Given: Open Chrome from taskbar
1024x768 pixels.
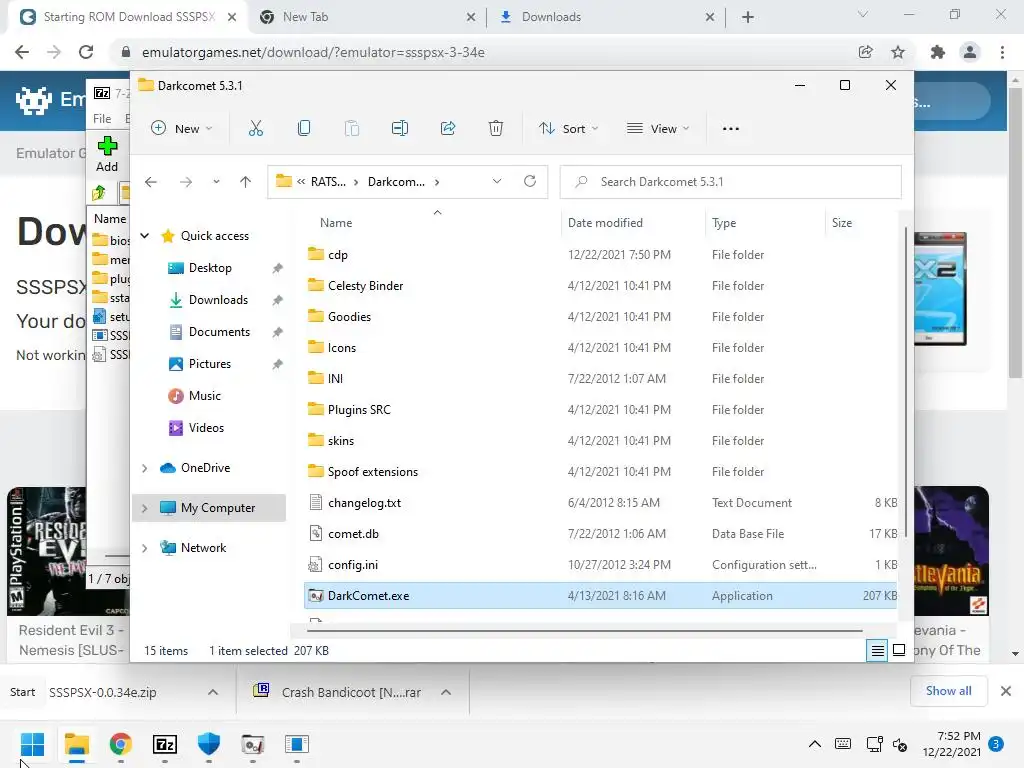Looking at the screenshot, I should click(121, 744).
